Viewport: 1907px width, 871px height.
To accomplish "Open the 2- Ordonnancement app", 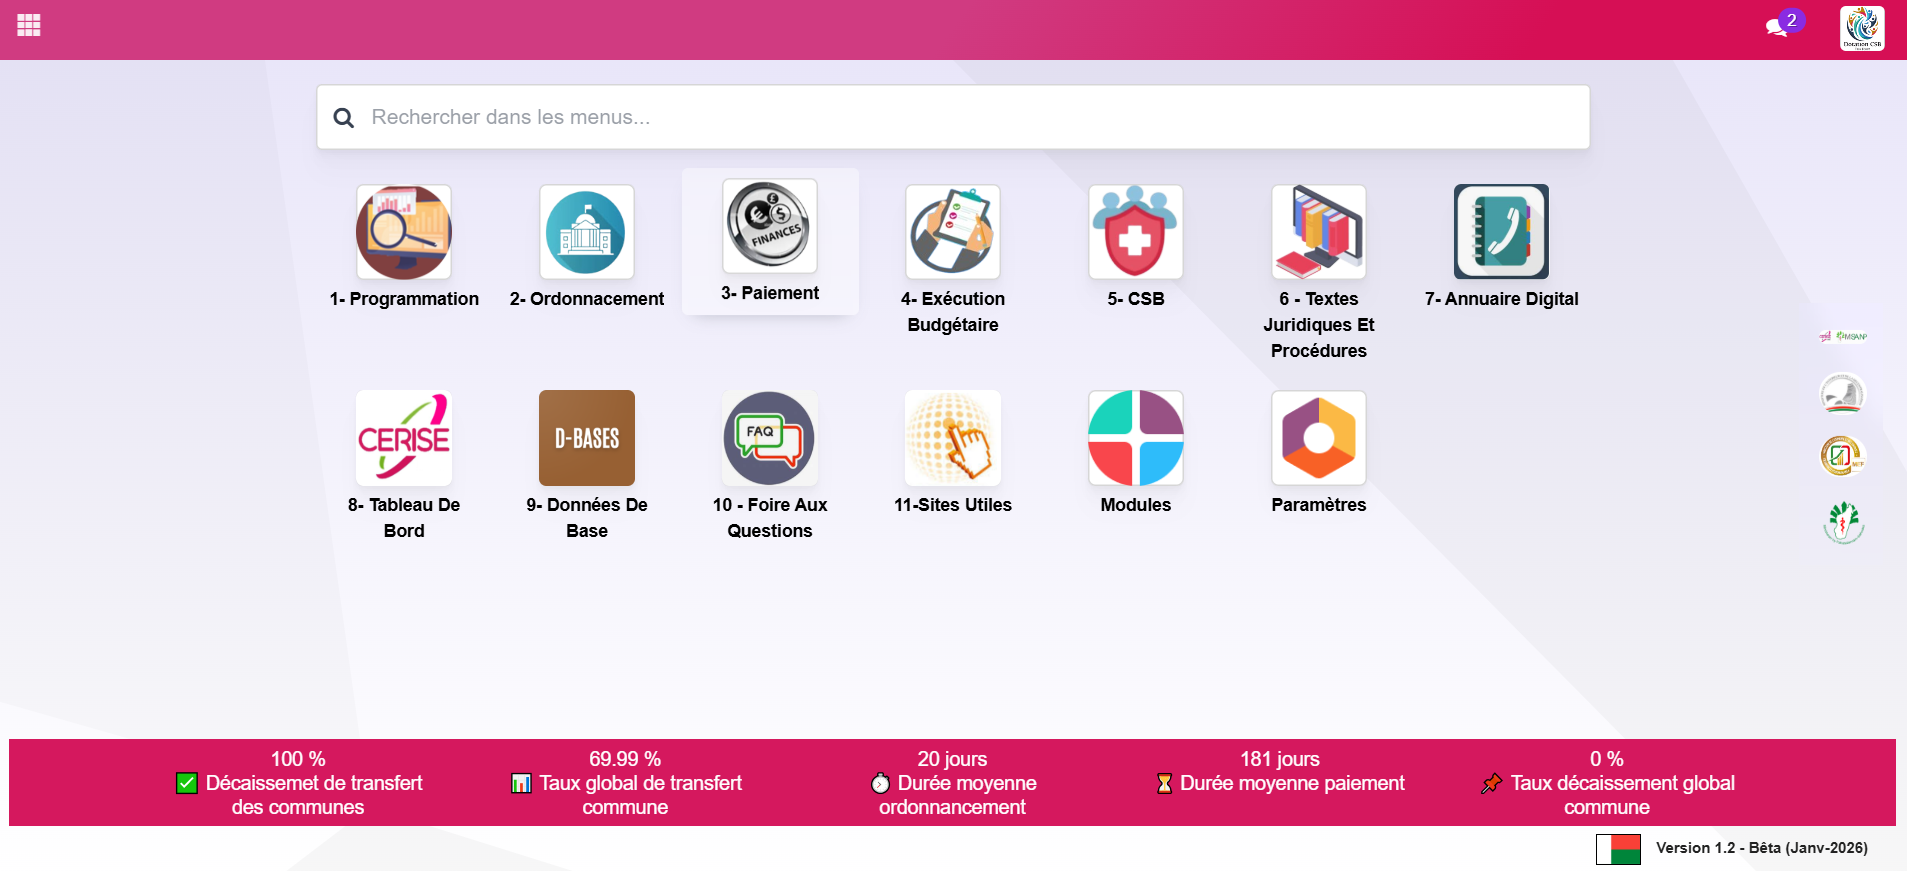I will [587, 246].
